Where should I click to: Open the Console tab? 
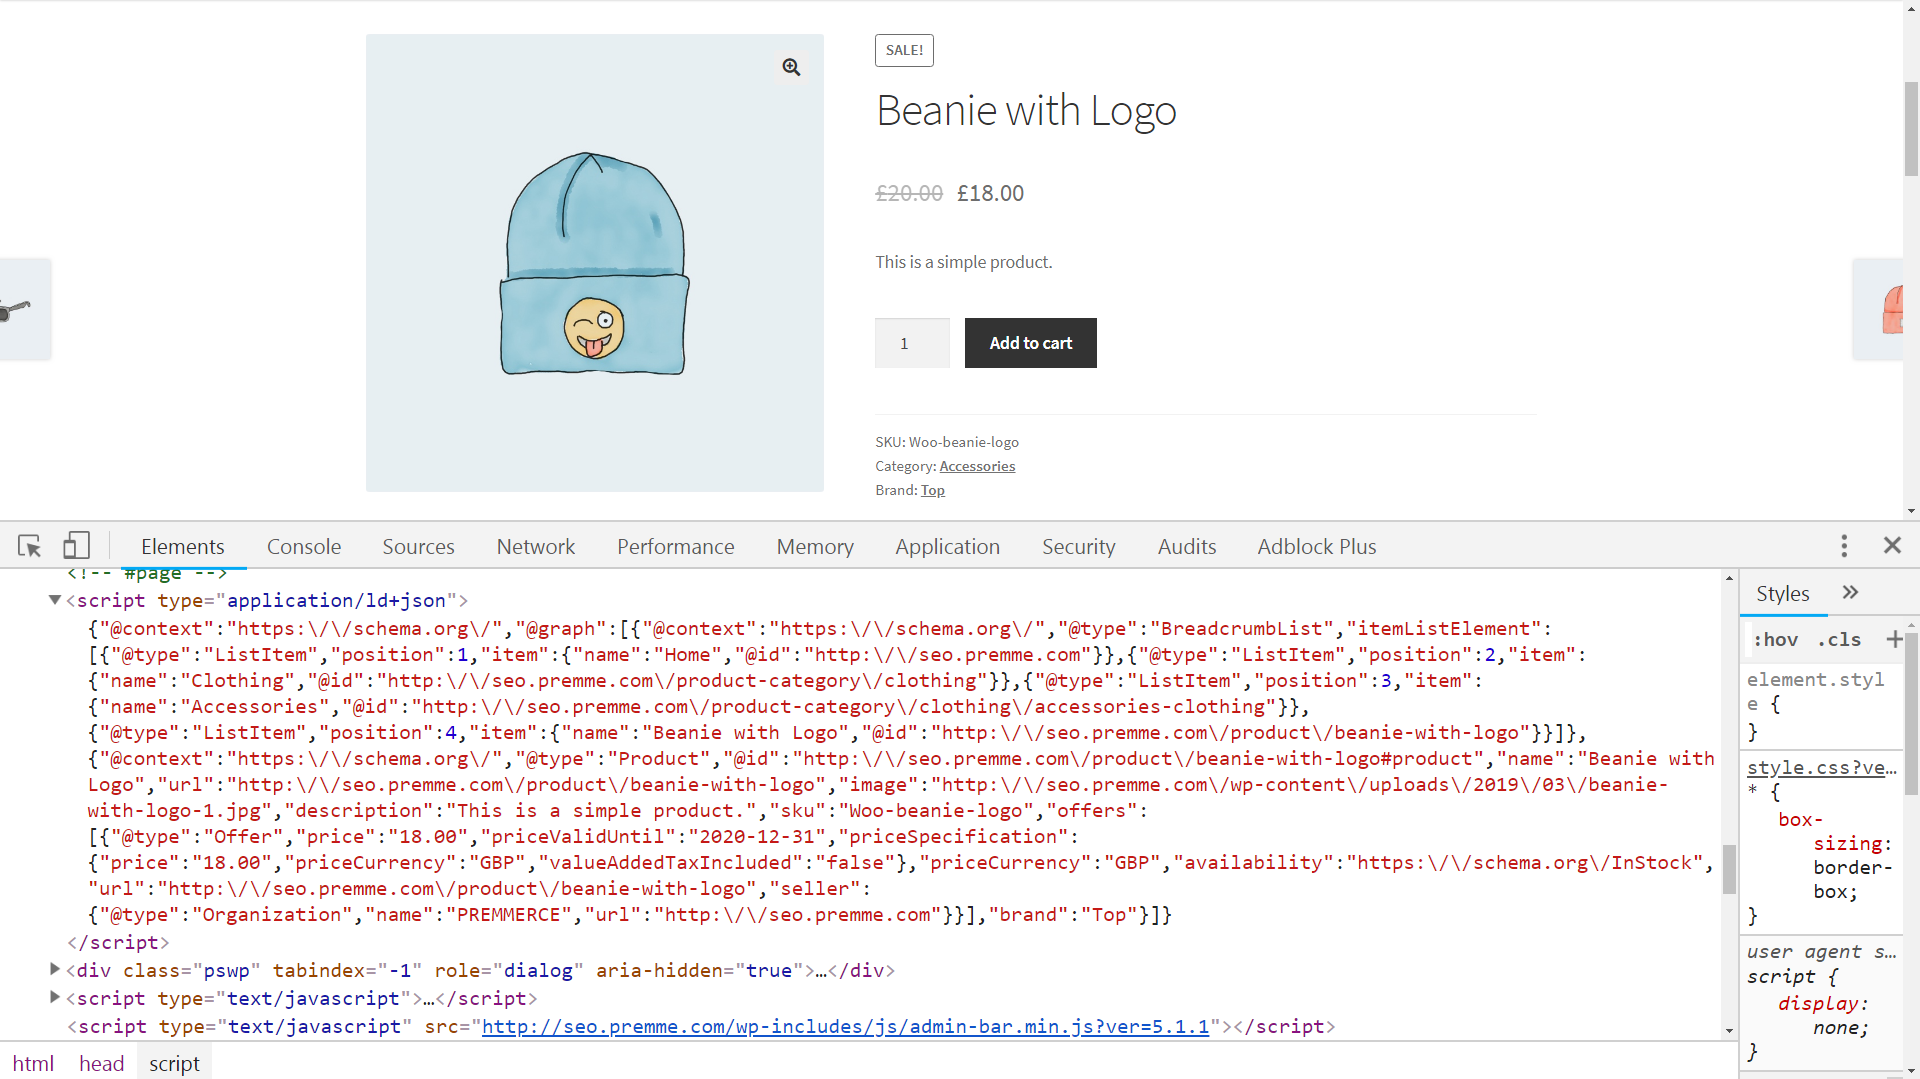click(304, 547)
